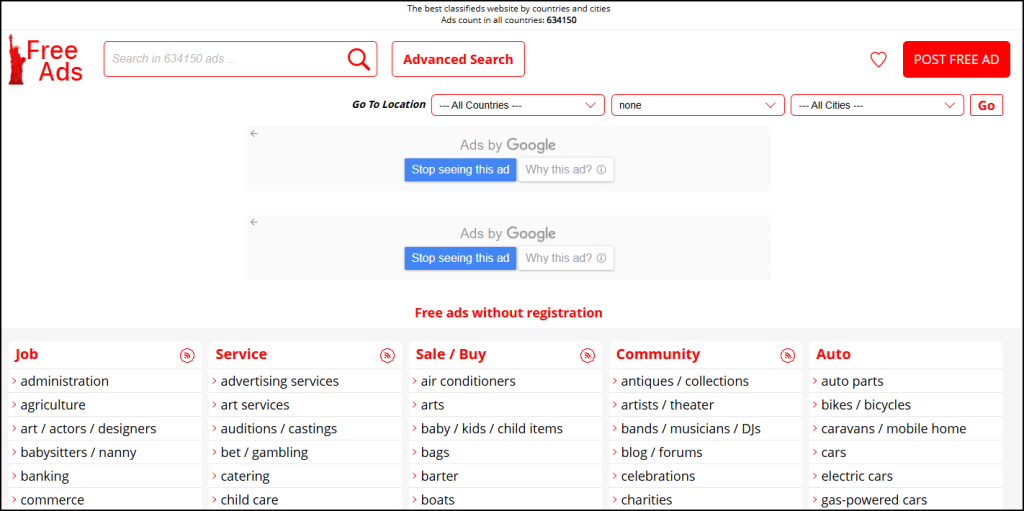Open the commerce job category

(52, 500)
